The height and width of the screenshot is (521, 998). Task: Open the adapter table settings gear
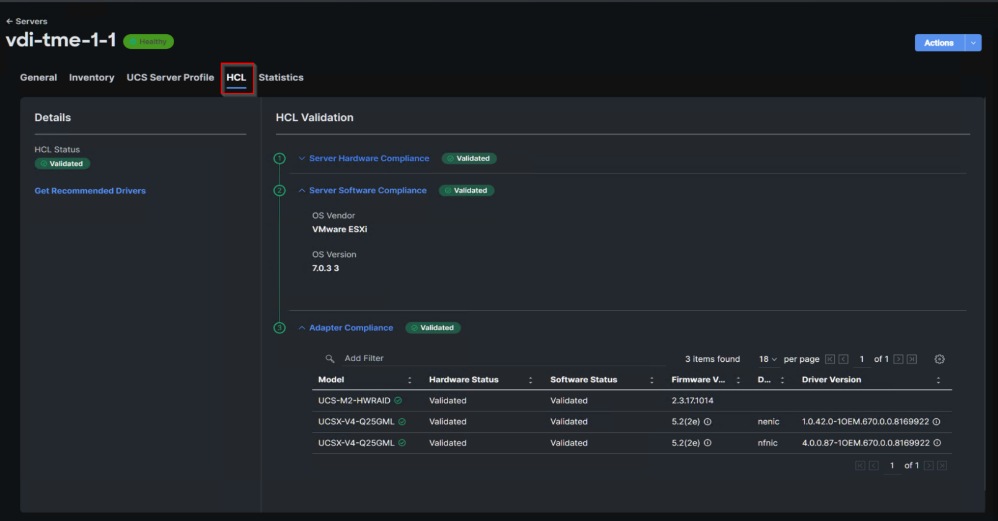pyautogui.click(x=939, y=359)
